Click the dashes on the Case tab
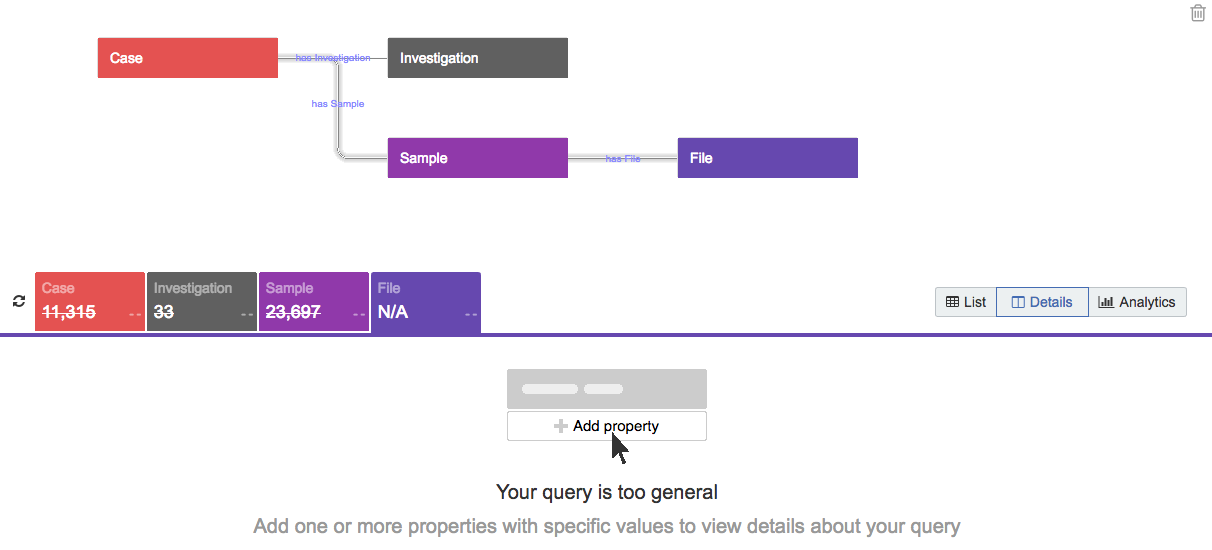This screenshot has height=550, width=1212. coord(136,313)
